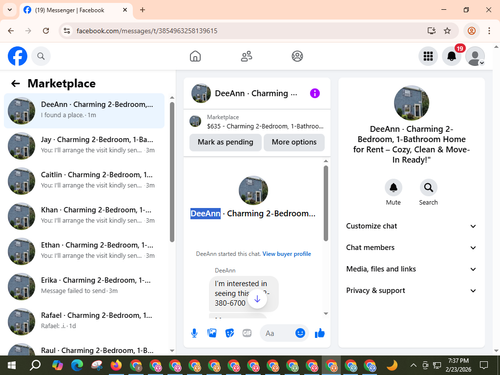
Task: Click the conversation list scrollbar
Action: coord(172,172)
